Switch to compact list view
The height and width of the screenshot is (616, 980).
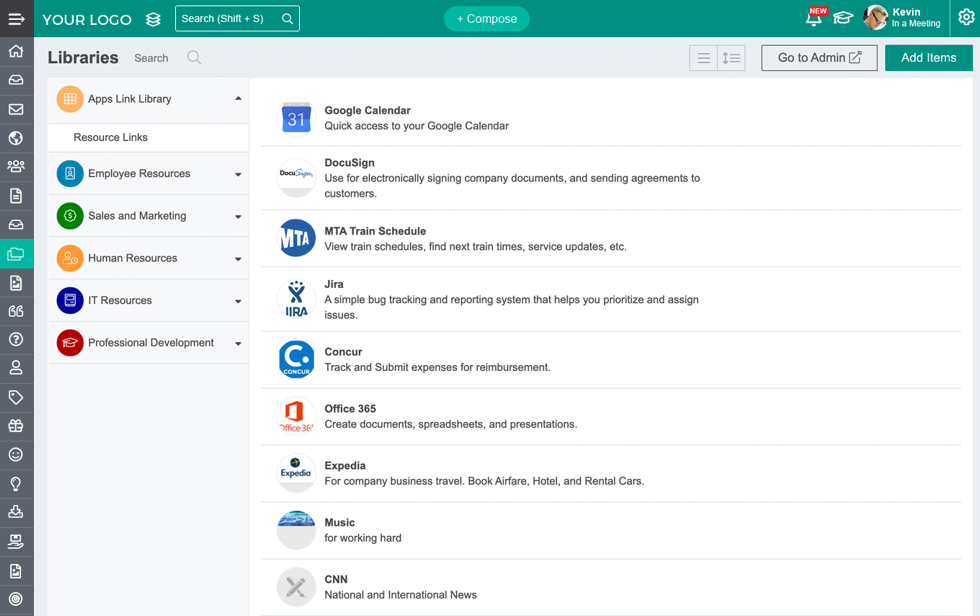[704, 58]
